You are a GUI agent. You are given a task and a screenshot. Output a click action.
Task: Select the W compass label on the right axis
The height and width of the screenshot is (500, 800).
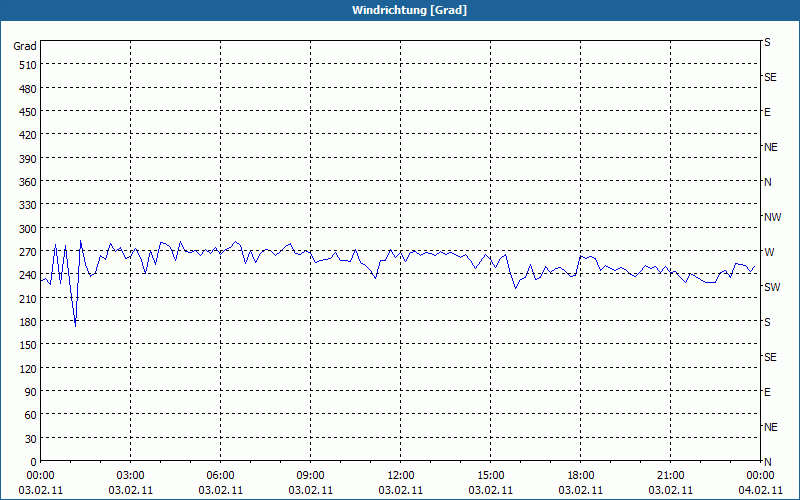(x=769, y=252)
